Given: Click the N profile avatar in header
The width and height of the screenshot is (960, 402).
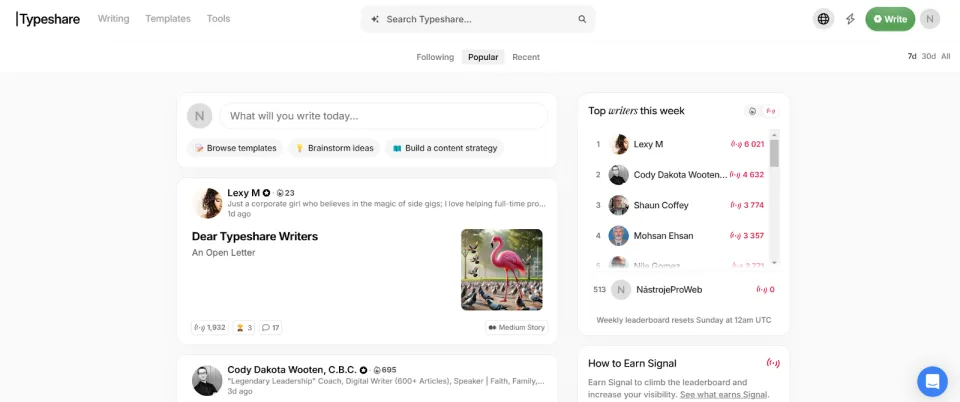Looking at the screenshot, I should click(929, 19).
